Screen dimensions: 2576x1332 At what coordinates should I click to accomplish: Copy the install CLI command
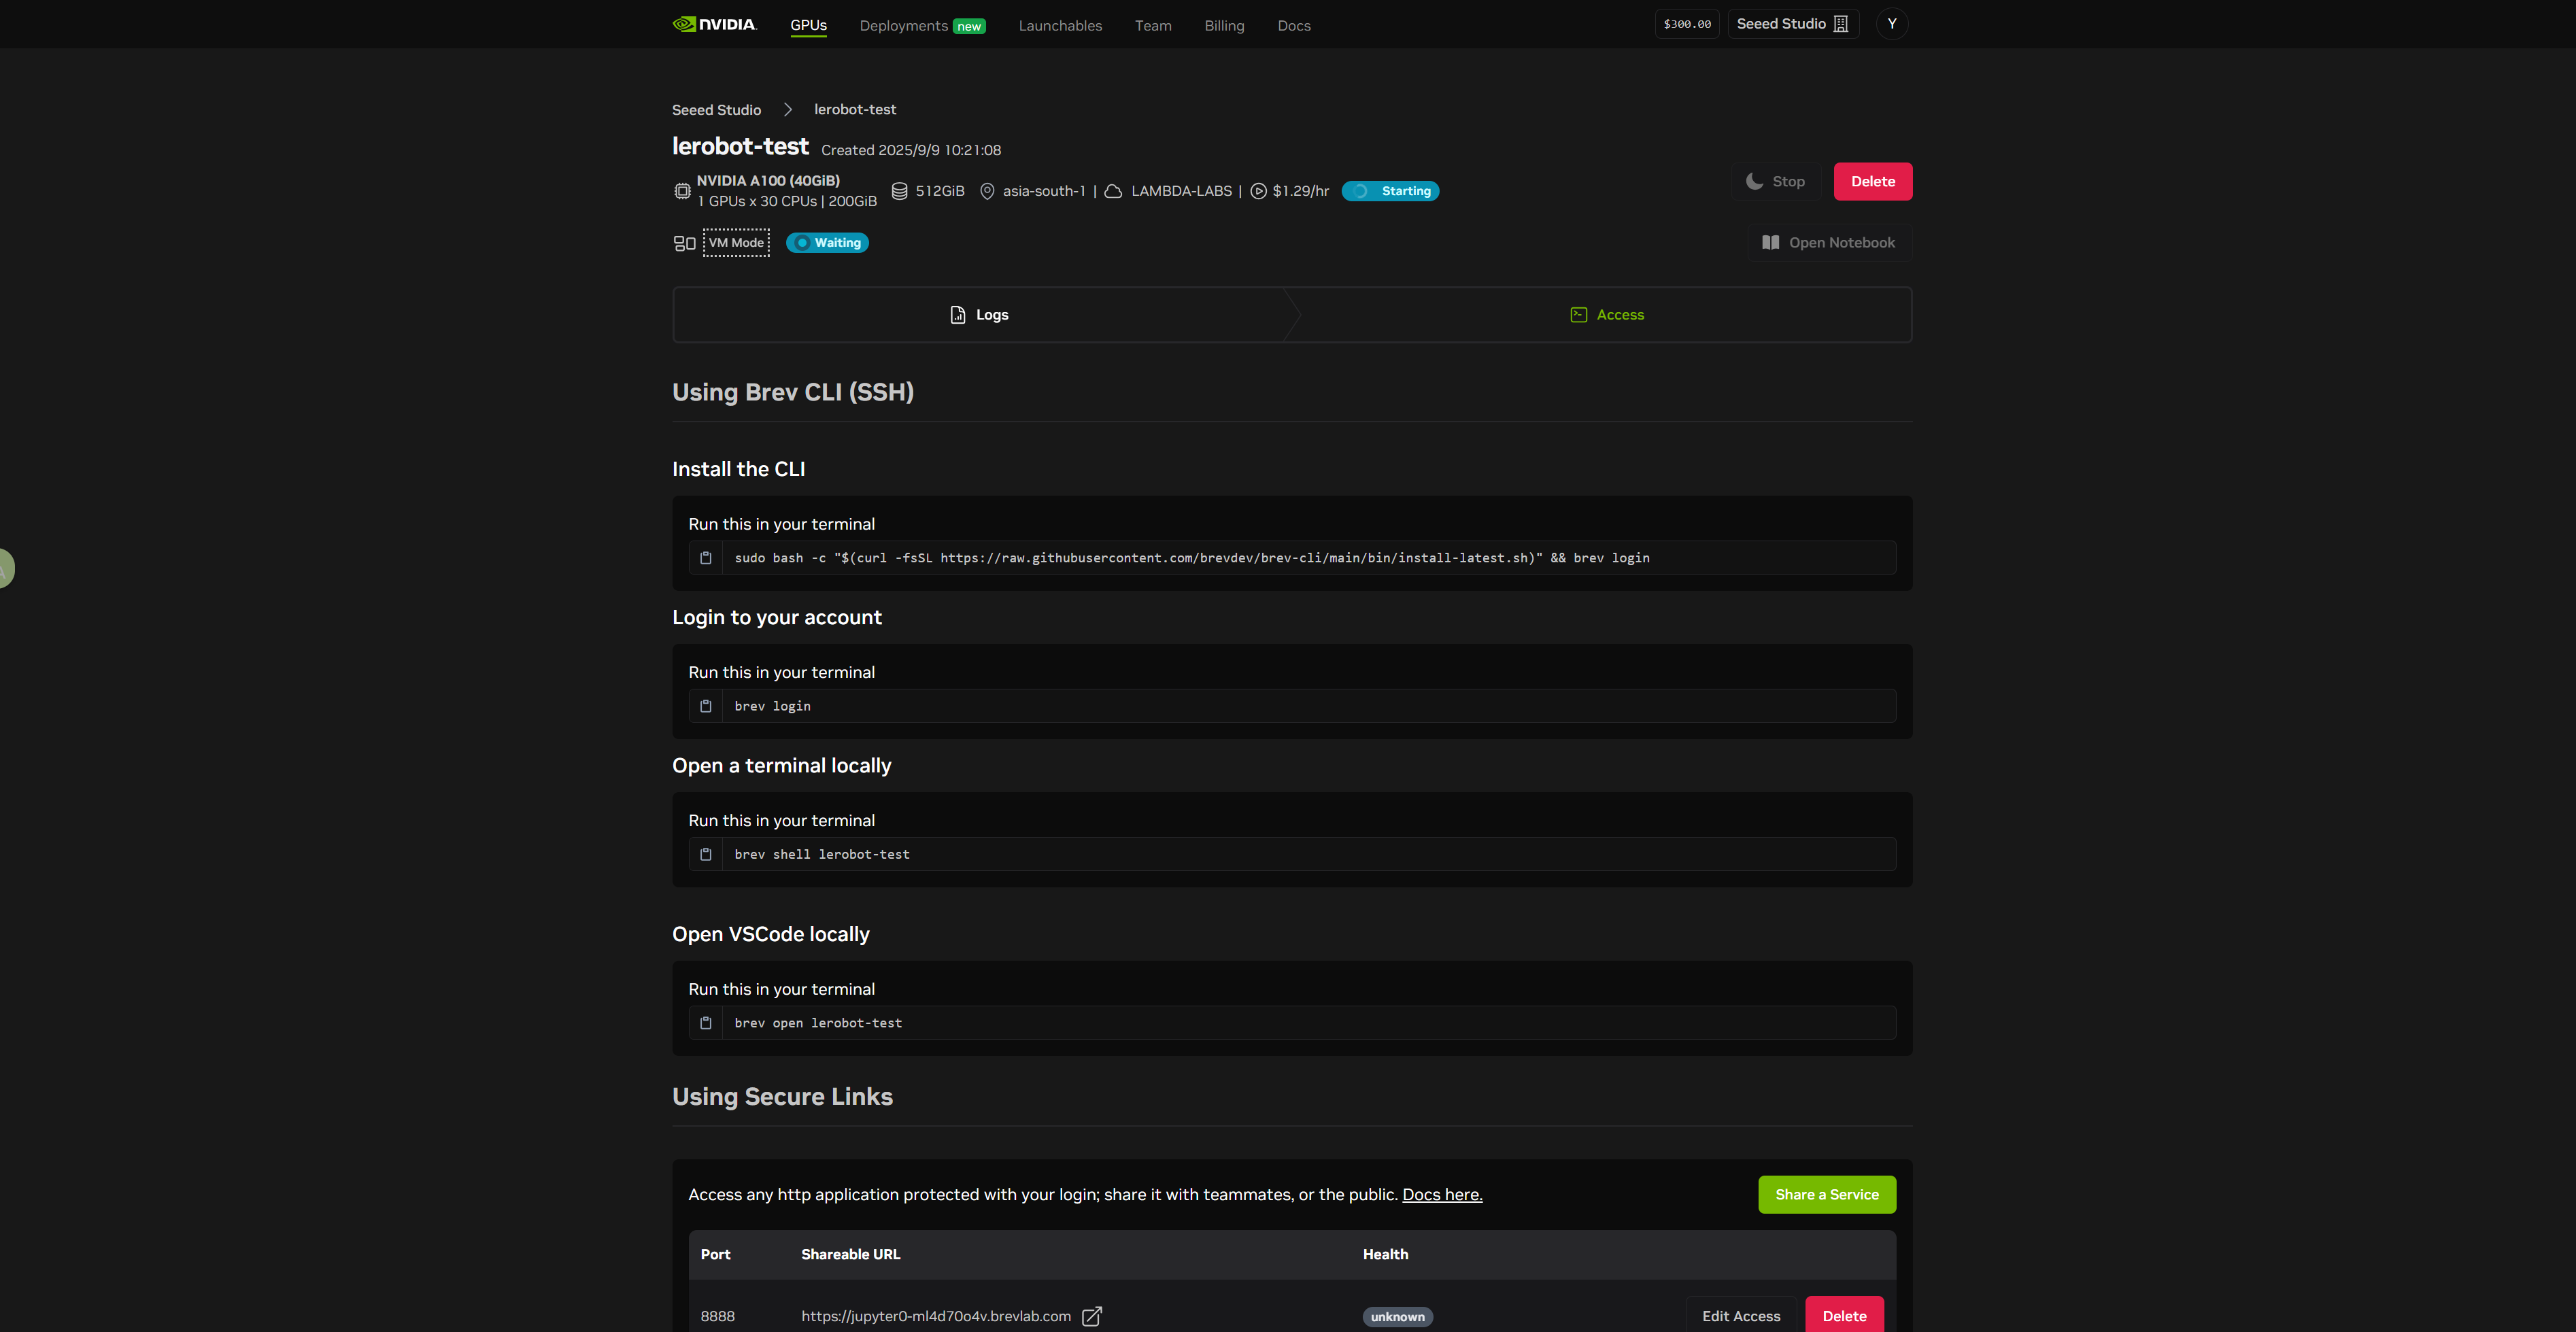705,558
